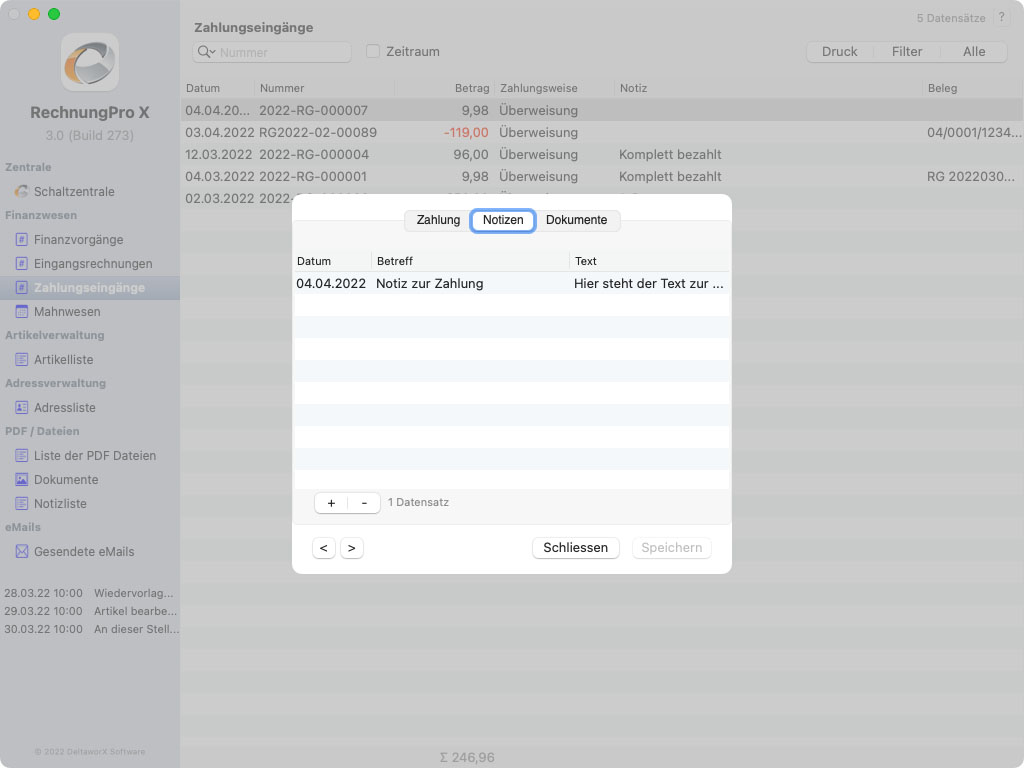
Task: Click the Schaltzentrale sidebar icon
Action: point(21,192)
